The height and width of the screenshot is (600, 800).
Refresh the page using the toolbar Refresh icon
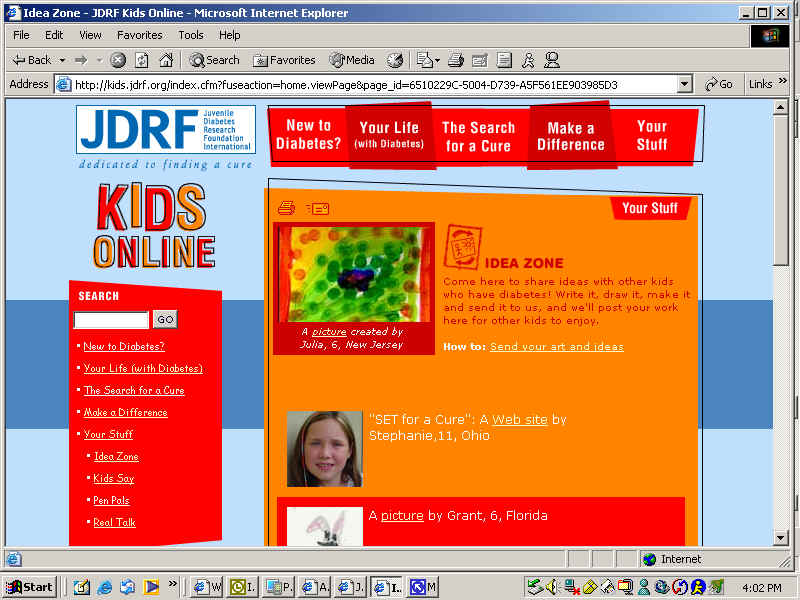click(142, 60)
